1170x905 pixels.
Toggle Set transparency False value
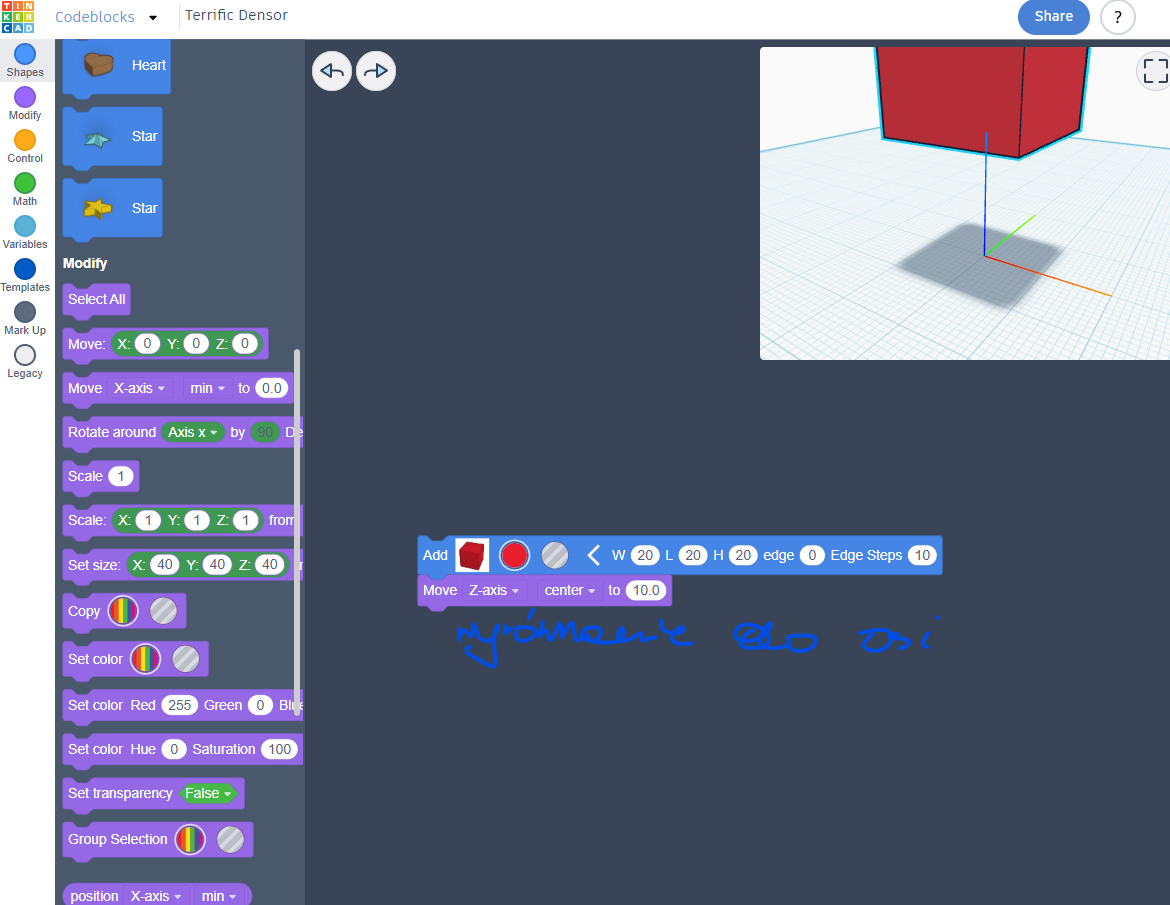coord(208,793)
